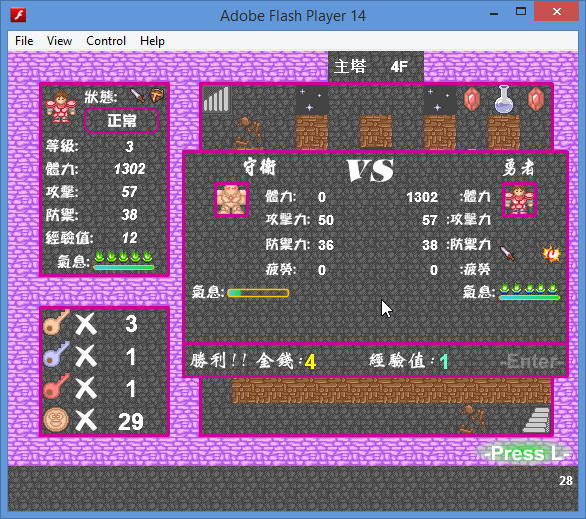Open the View menu
586x519 pixels.
click(59, 41)
